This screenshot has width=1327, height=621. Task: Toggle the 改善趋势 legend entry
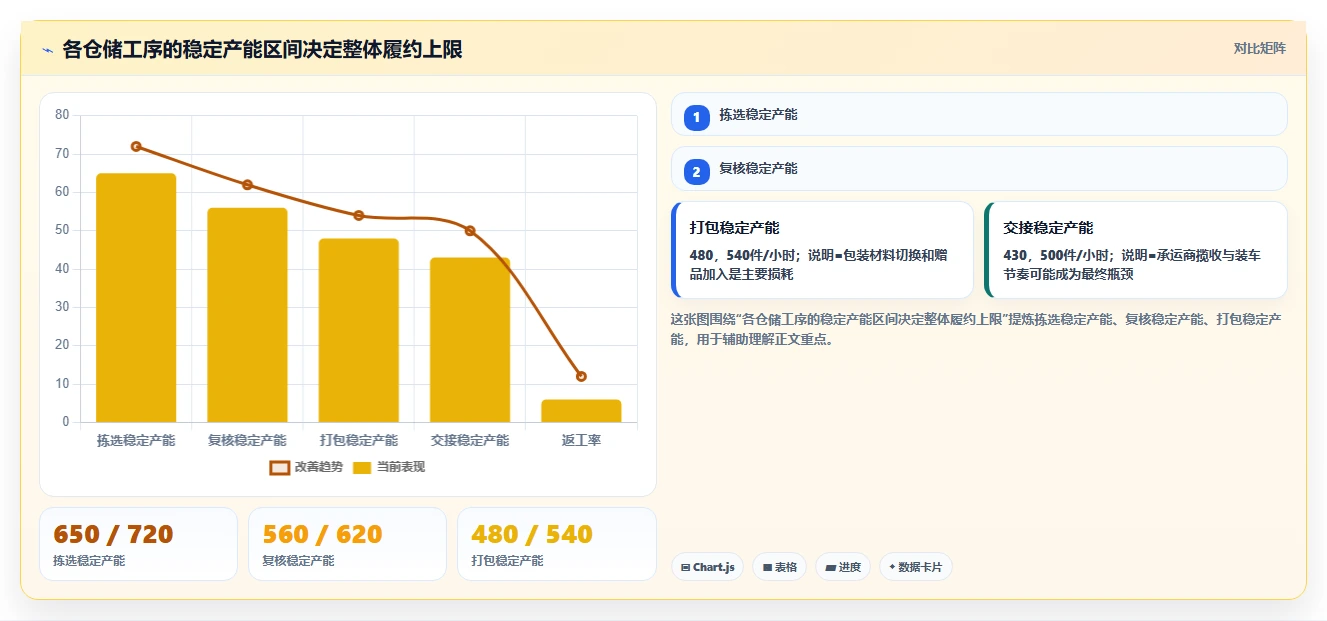click(x=306, y=467)
